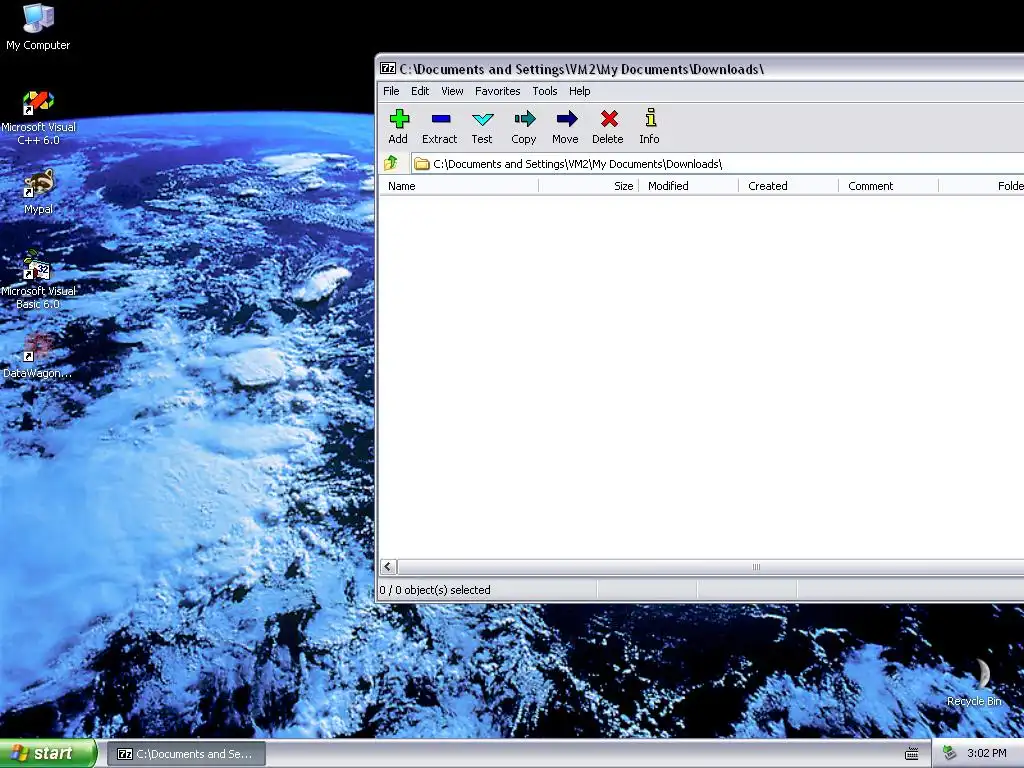This screenshot has width=1024, height=768.
Task: Open the View menu
Action: [452, 91]
